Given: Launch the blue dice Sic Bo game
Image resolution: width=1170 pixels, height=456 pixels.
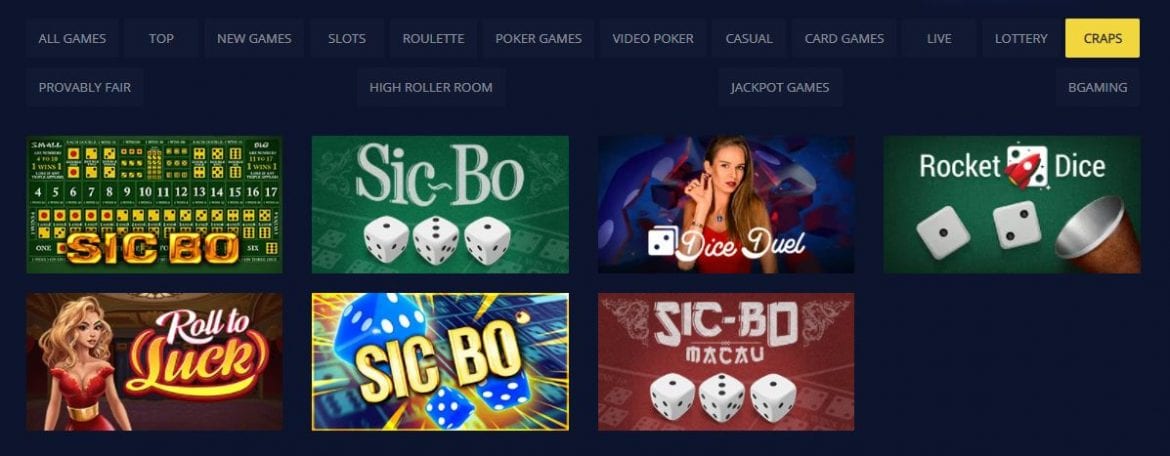Looking at the screenshot, I should (x=440, y=362).
